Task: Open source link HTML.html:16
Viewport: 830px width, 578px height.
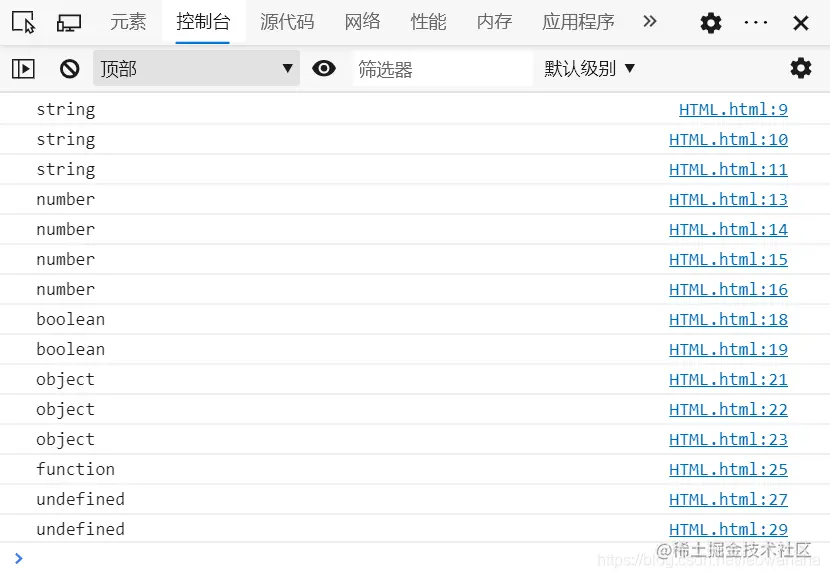Action: point(728,290)
